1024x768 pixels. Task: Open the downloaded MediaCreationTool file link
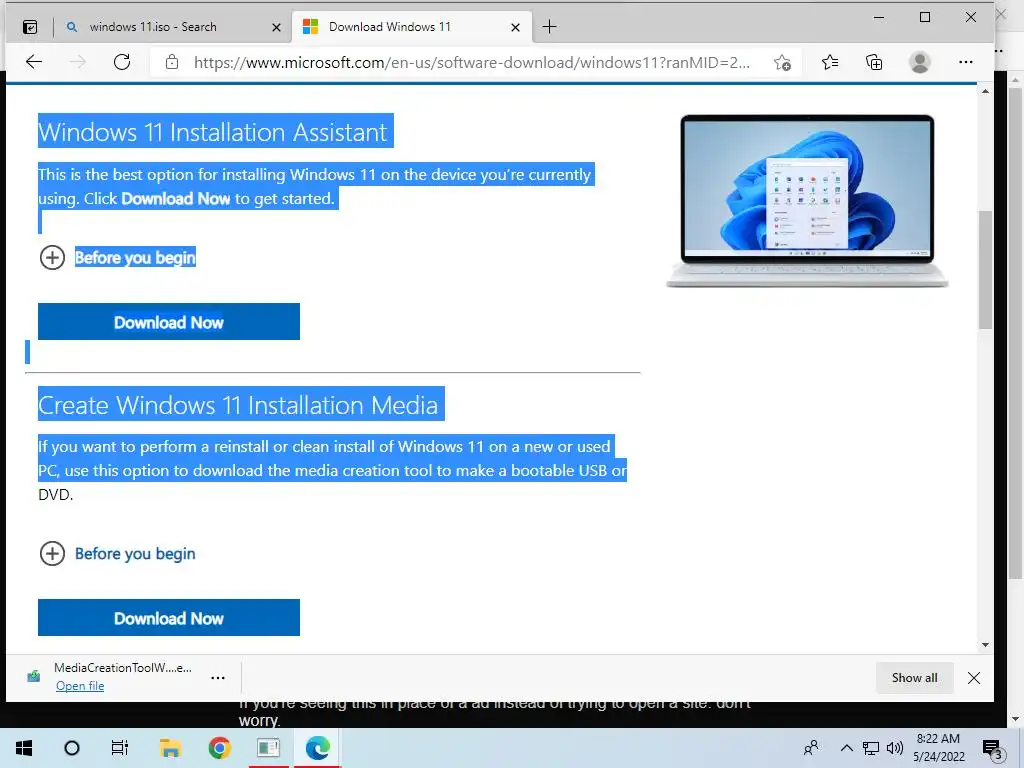(x=80, y=686)
